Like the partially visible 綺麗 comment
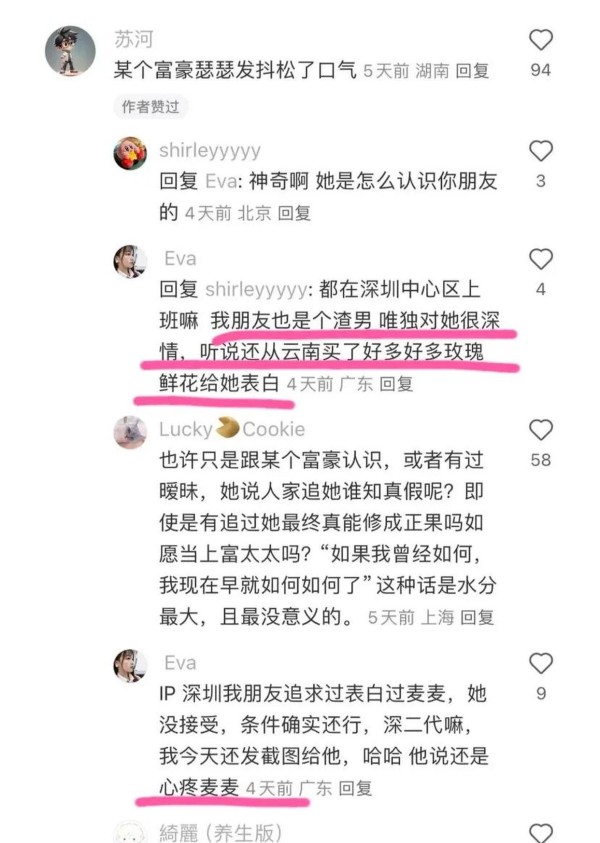This screenshot has width=600, height=843. pyautogui.click(x=541, y=833)
